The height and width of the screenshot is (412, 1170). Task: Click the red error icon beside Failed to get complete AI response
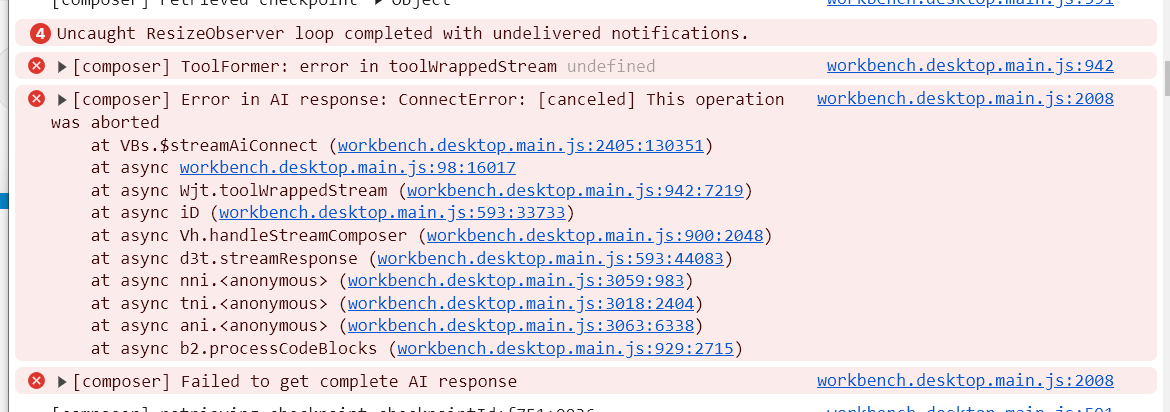(37, 381)
